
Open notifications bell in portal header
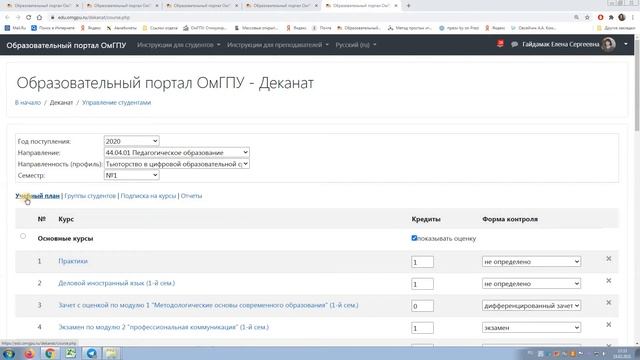point(500,44)
